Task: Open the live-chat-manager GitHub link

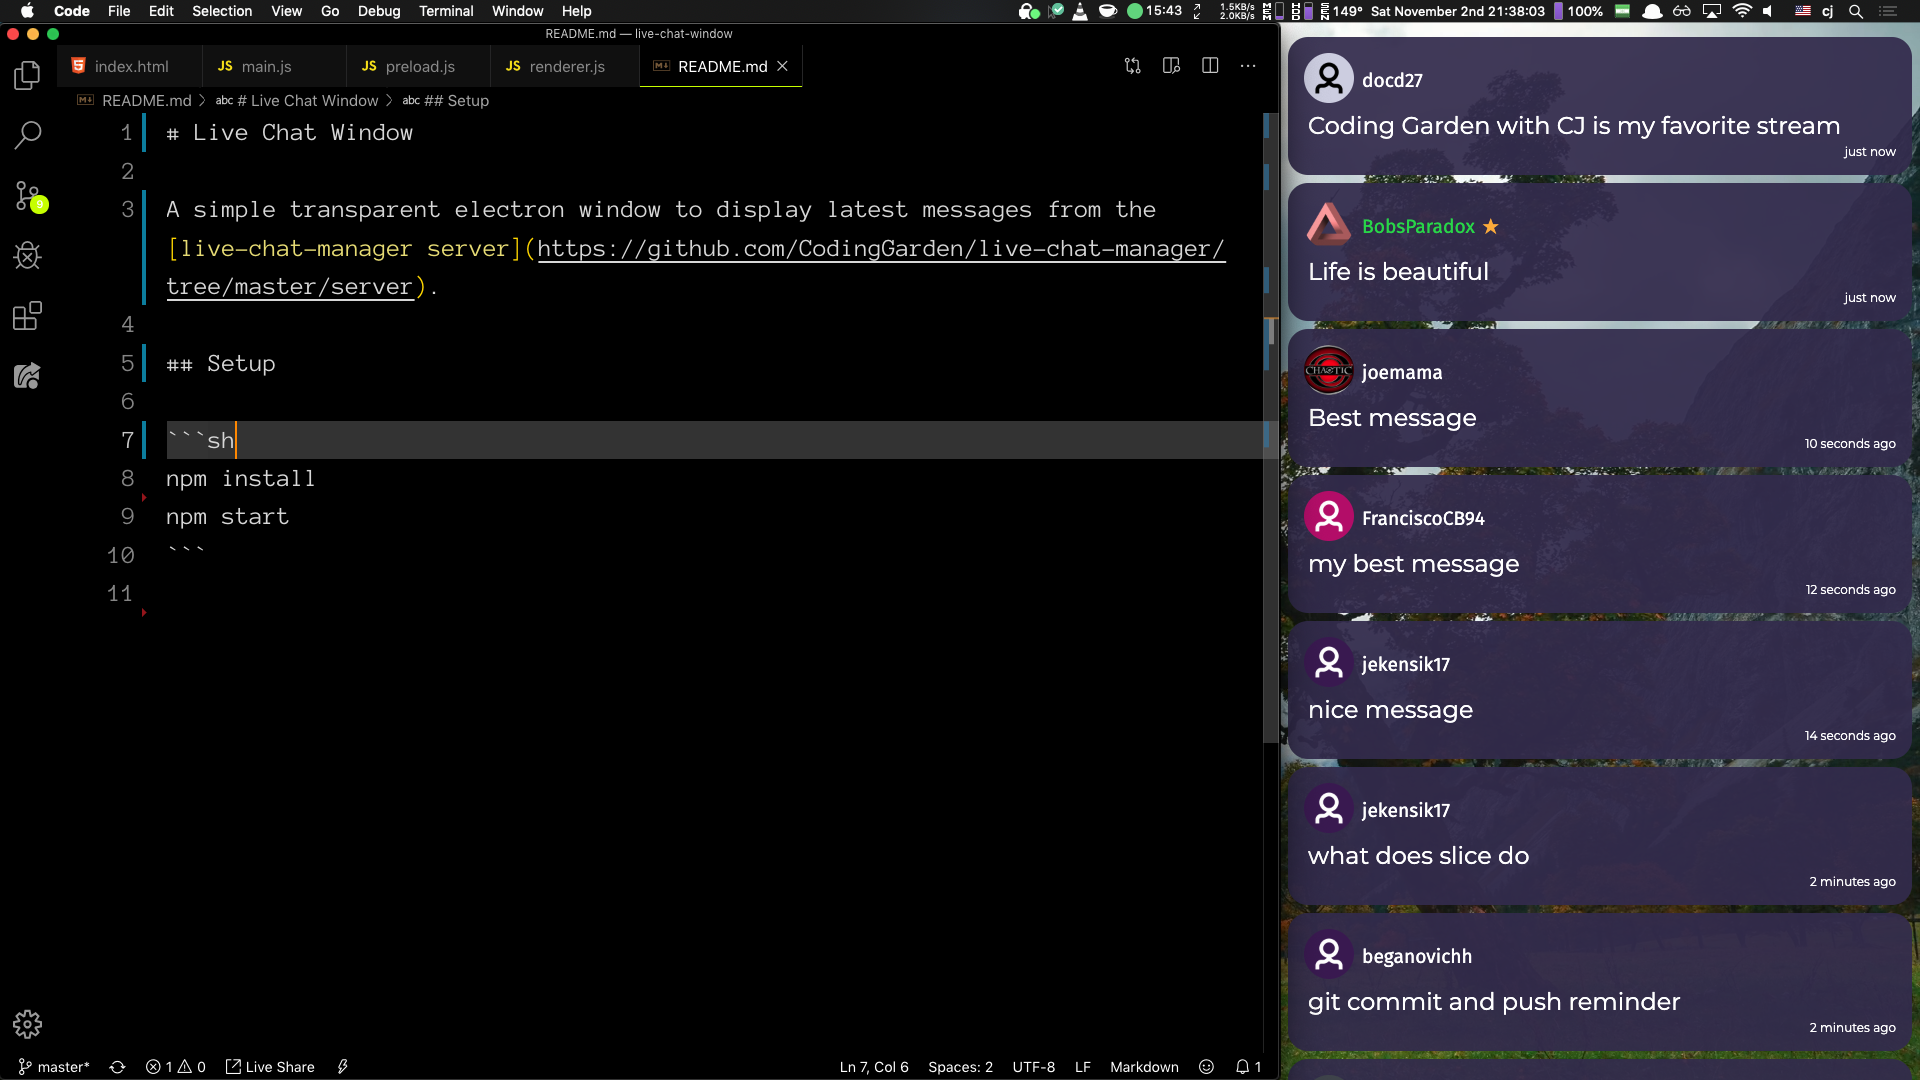Action: [x=880, y=249]
